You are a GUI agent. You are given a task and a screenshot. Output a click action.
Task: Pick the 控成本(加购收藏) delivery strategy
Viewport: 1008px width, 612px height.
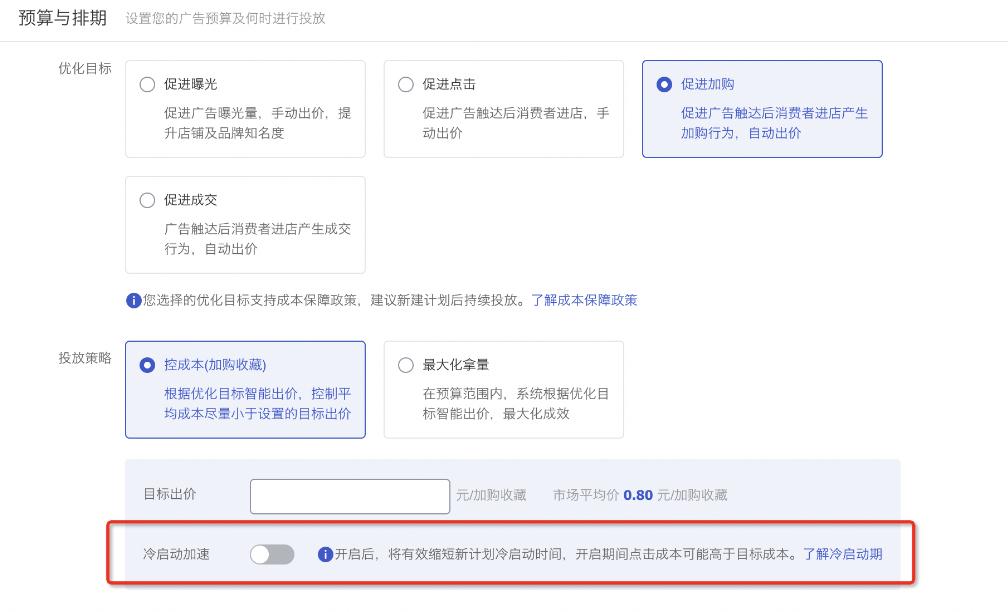point(148,366)
